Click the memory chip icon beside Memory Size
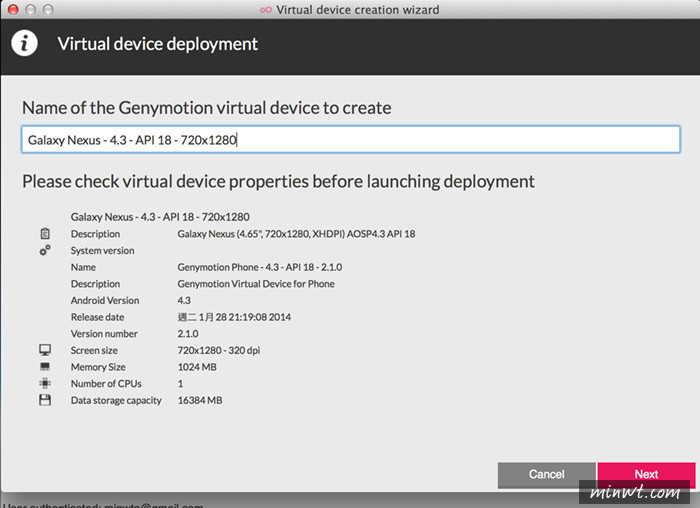The height and width of the screenshot is (508, 700). pyautogui.click(x=45, y=366)
